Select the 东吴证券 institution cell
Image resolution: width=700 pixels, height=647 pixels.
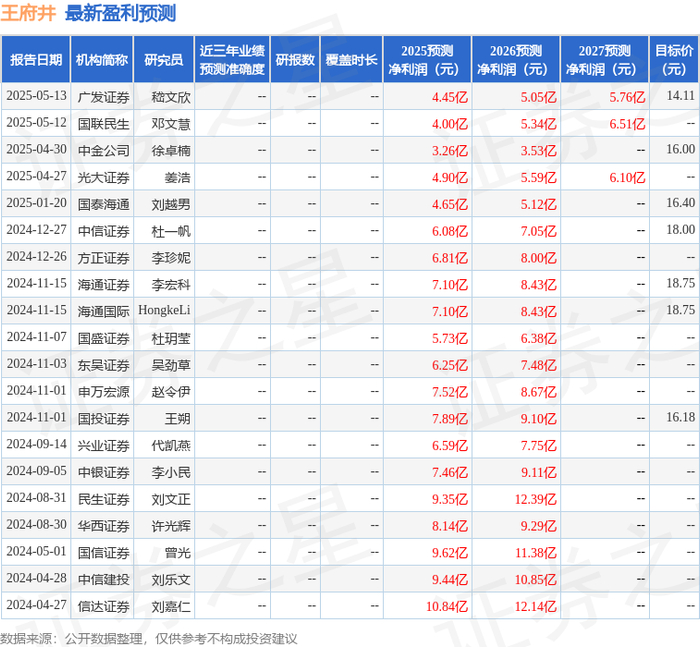pos(104,365)
